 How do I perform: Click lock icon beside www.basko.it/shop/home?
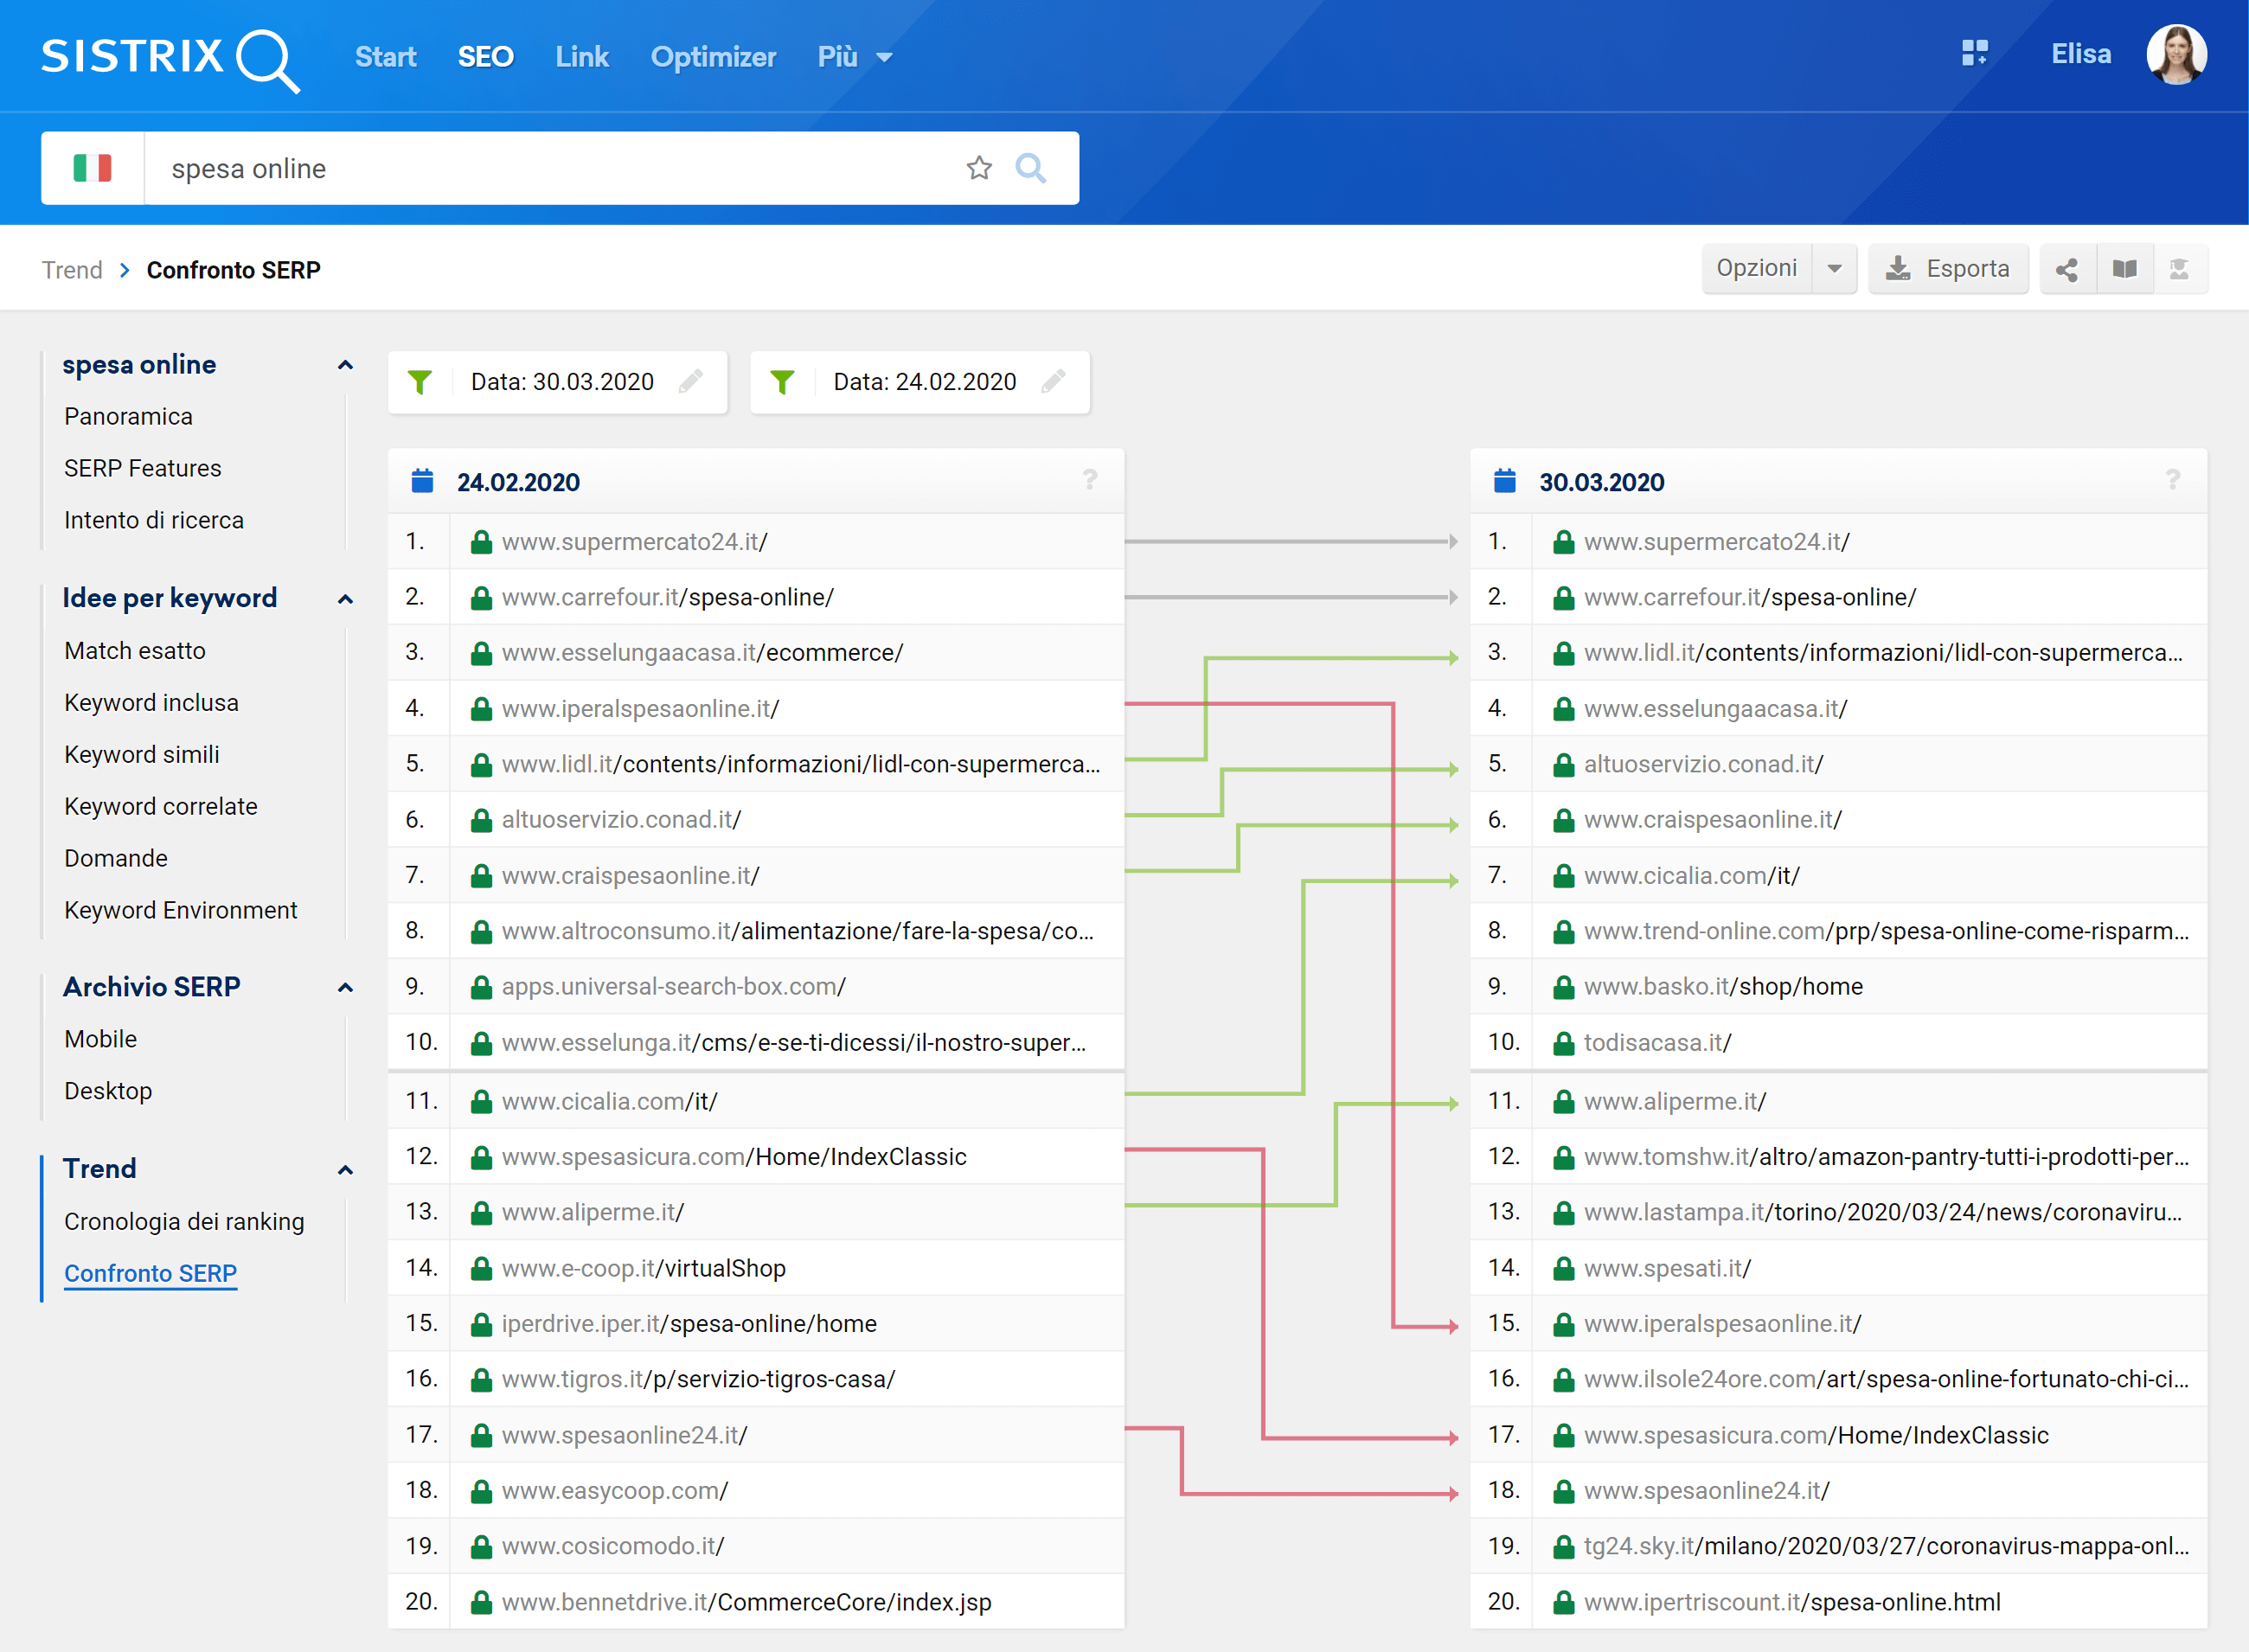point(1563,987)
